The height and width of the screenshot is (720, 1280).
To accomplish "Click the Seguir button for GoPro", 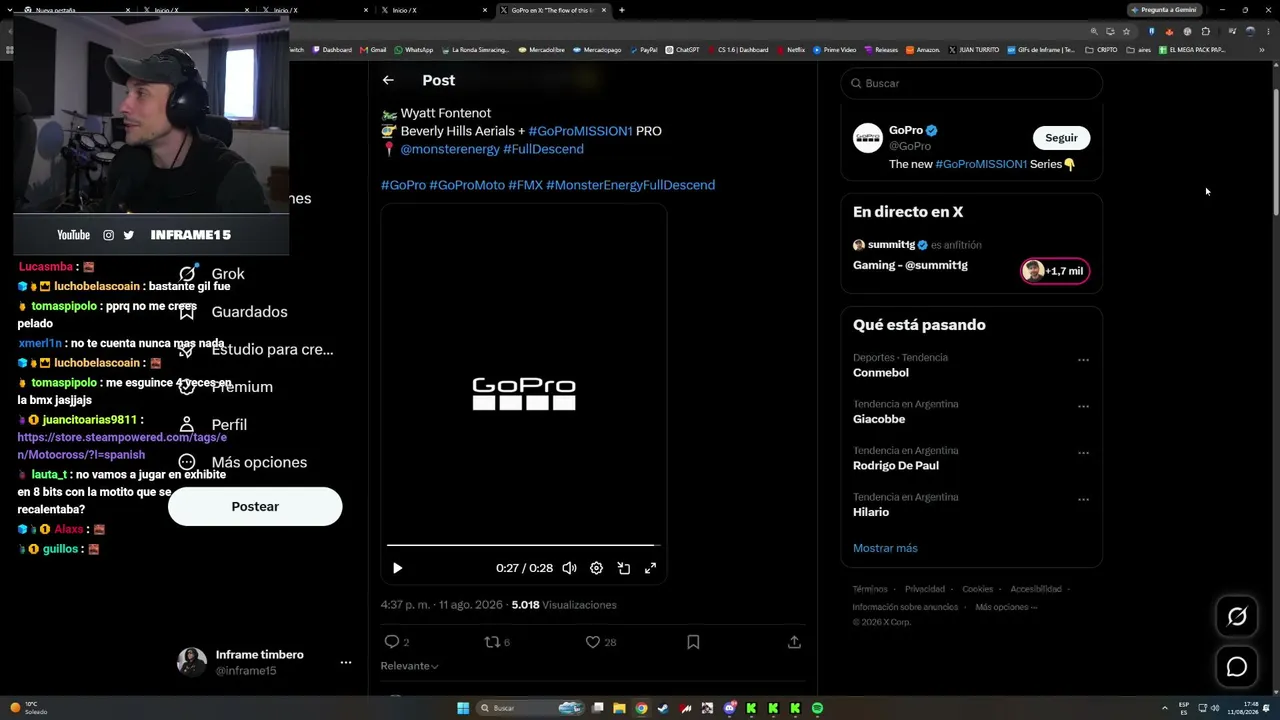I will click(1061, 138).
